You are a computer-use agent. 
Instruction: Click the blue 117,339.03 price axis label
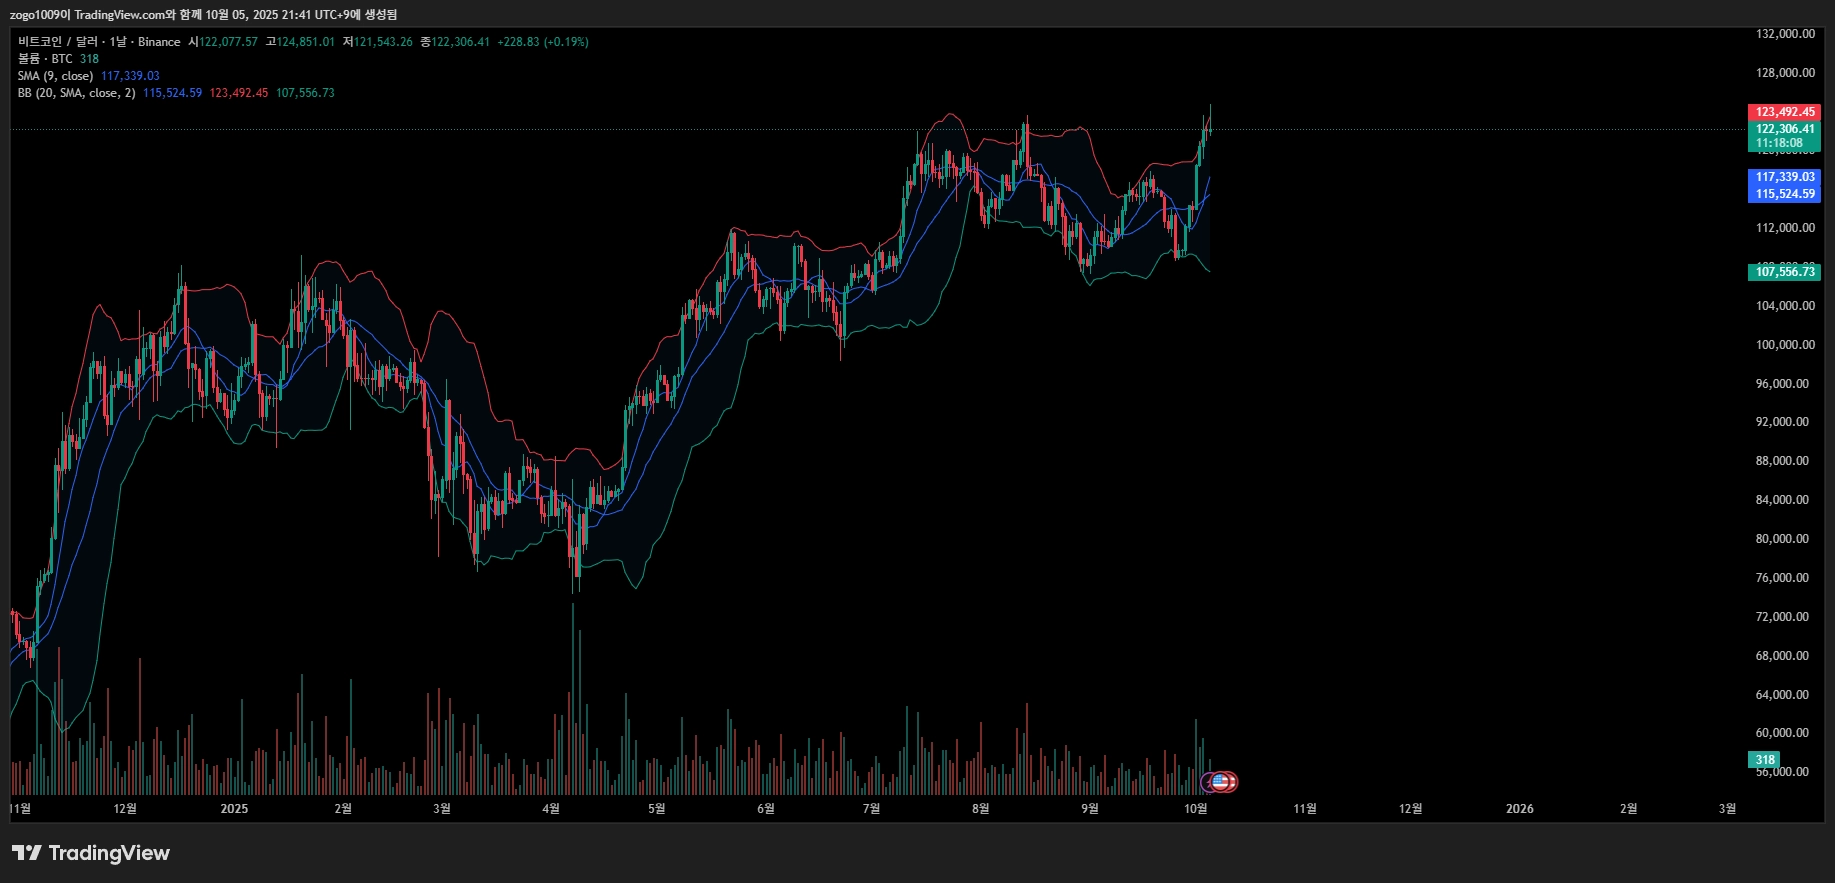(1784, 177)
